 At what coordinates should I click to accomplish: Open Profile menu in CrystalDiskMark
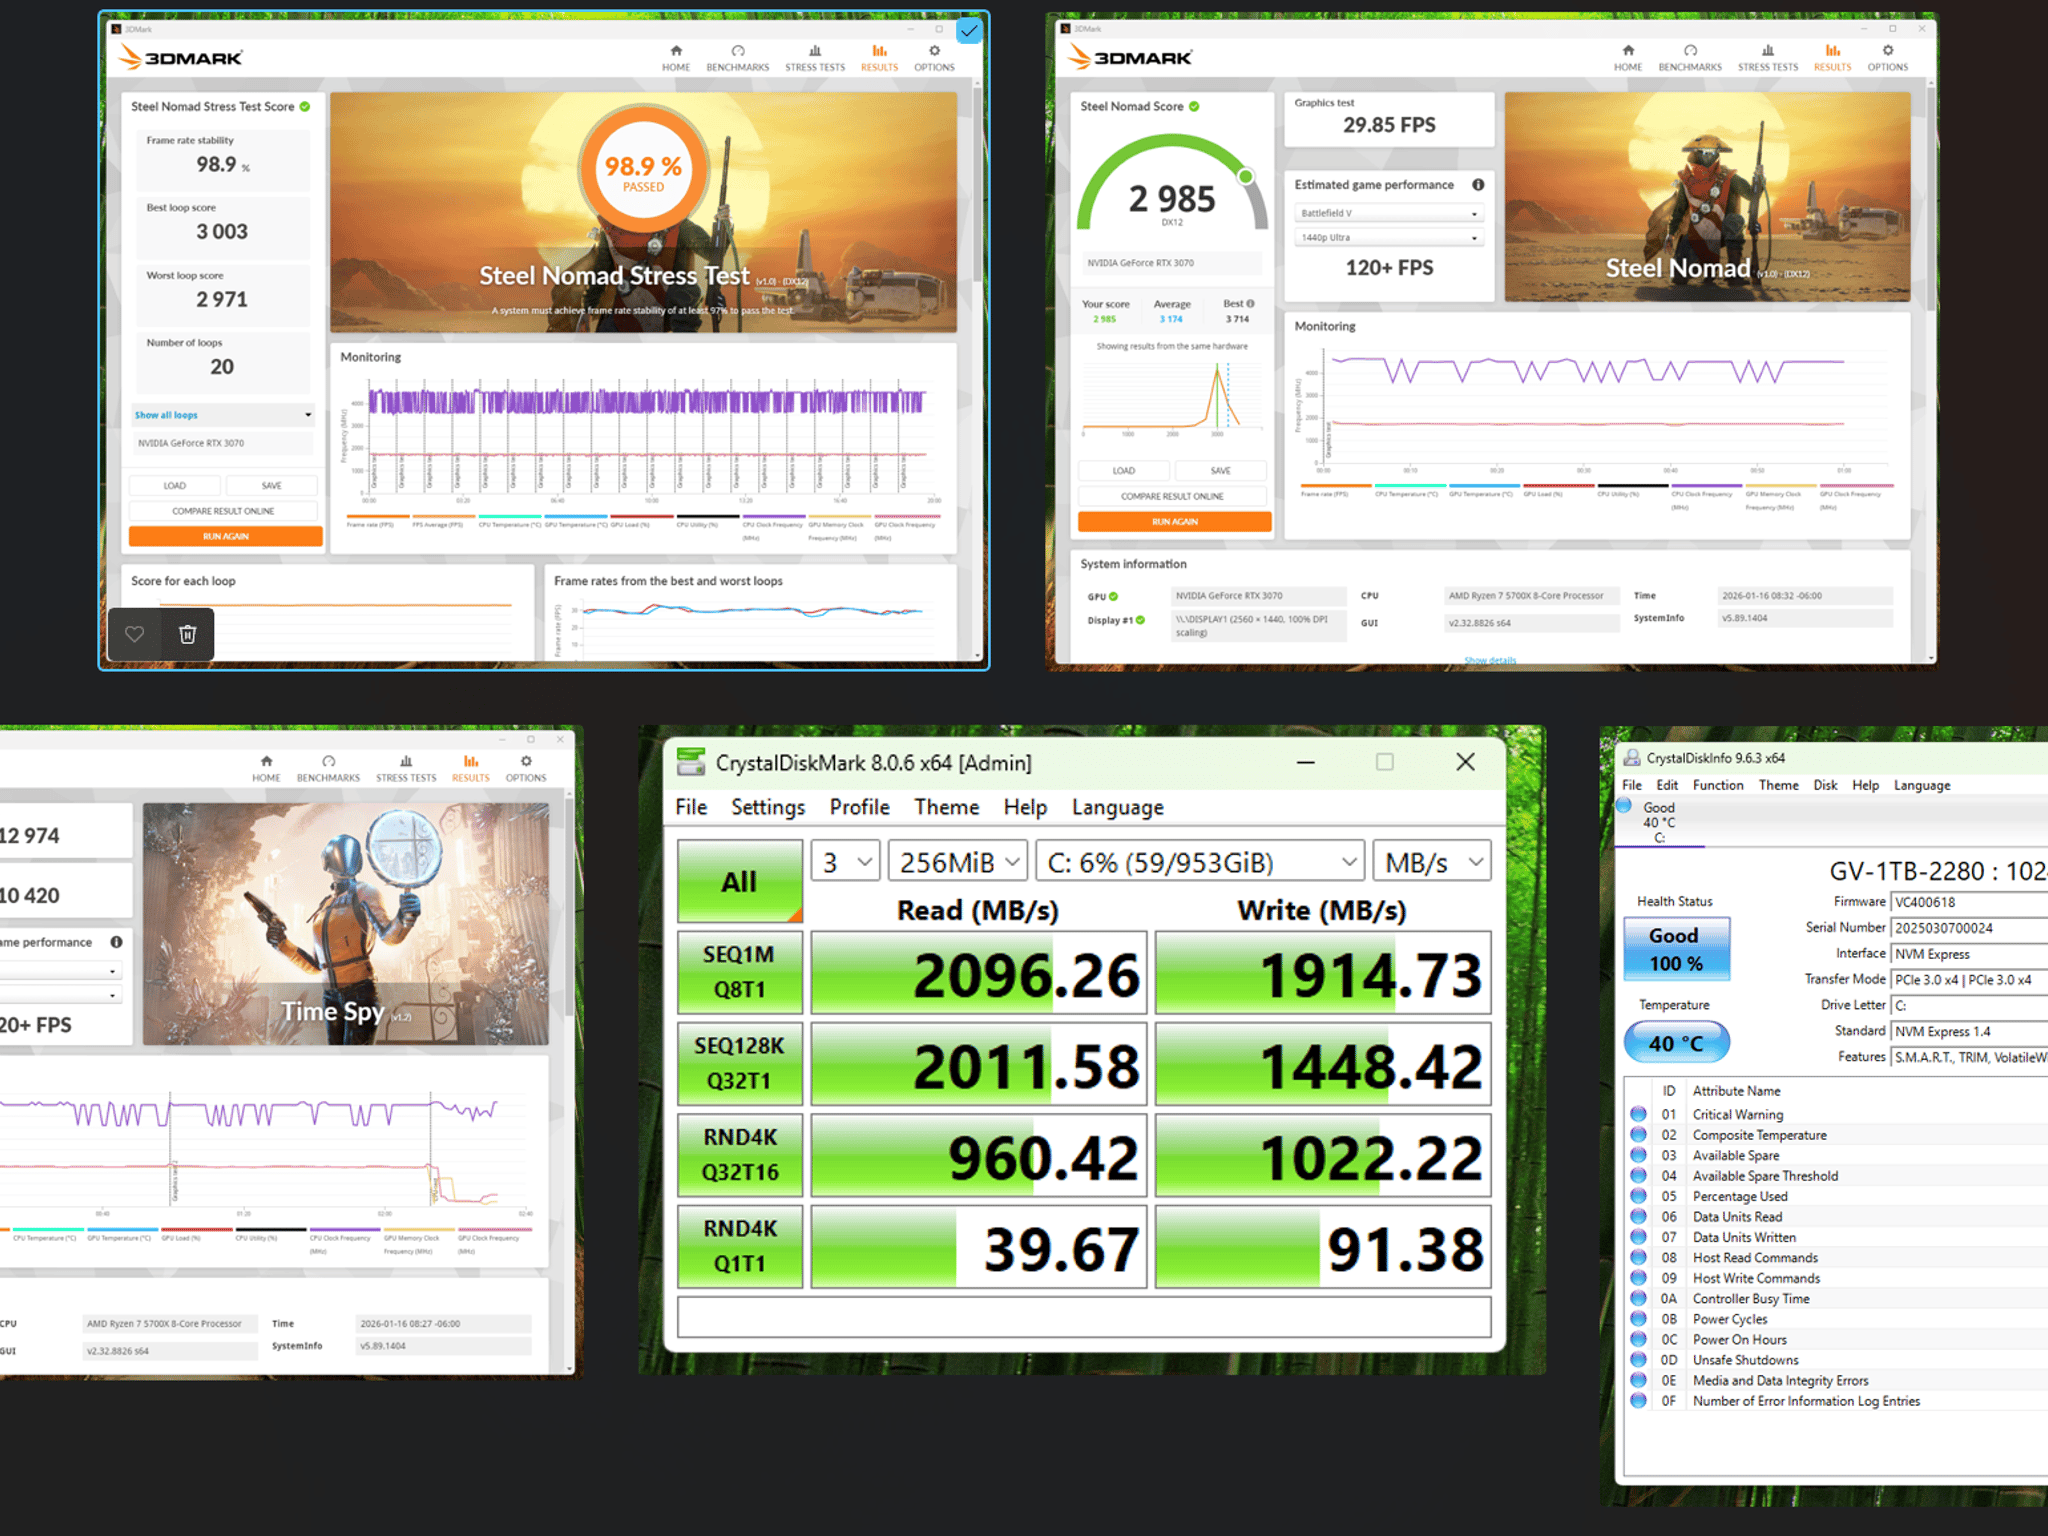[859, 807]
